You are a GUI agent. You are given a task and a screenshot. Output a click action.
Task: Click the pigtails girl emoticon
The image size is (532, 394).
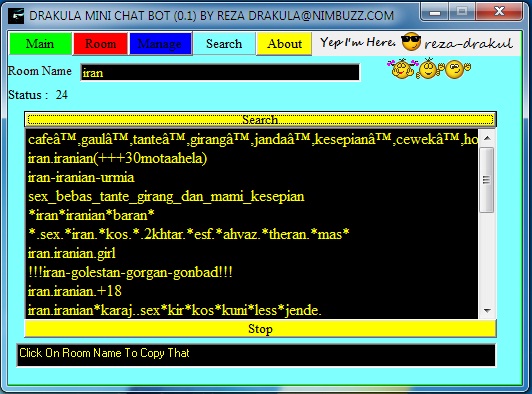[402, 69]
